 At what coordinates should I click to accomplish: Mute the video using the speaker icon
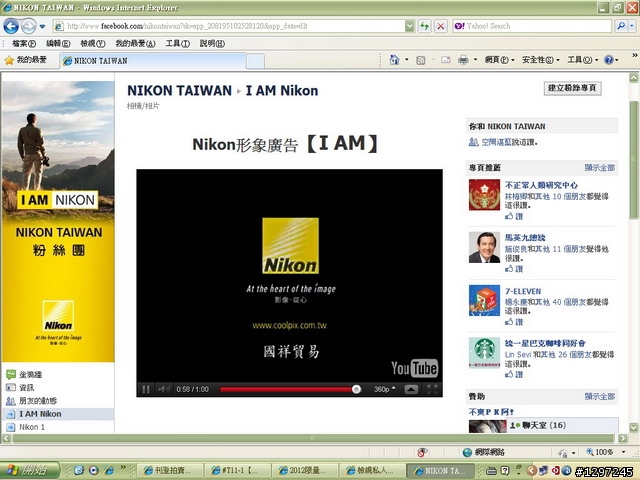(x=164, y=389)
